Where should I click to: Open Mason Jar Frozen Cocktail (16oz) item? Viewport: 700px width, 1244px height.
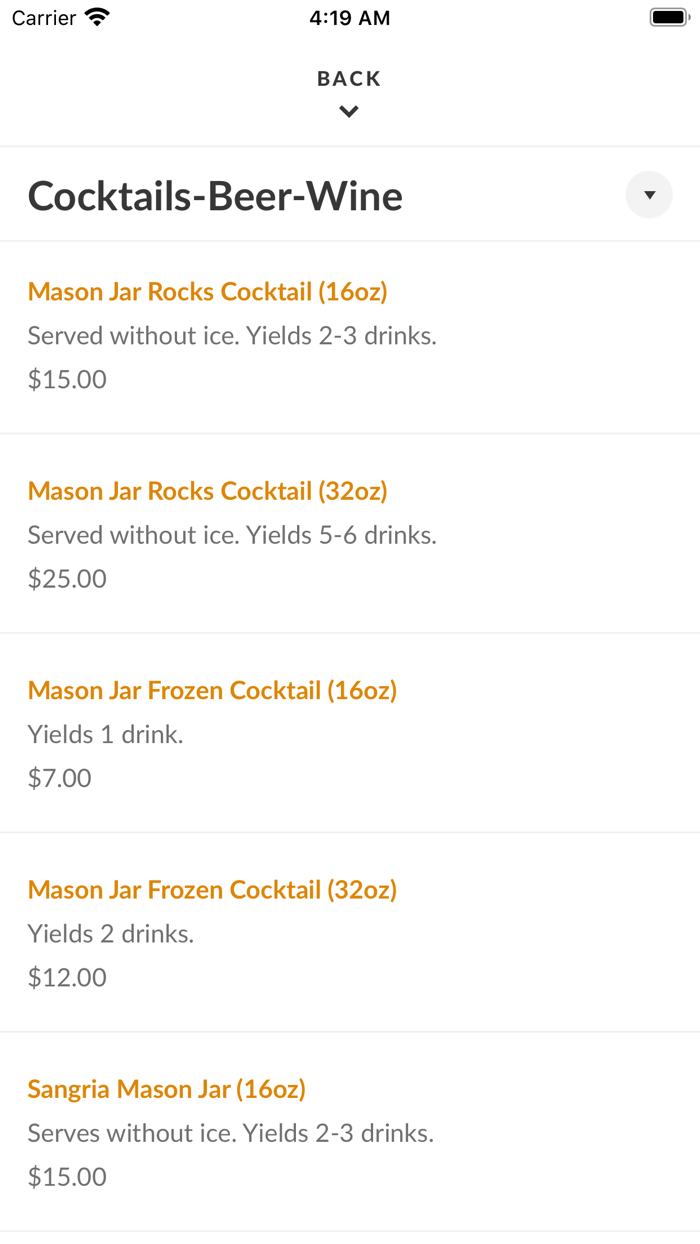[212, 690]
